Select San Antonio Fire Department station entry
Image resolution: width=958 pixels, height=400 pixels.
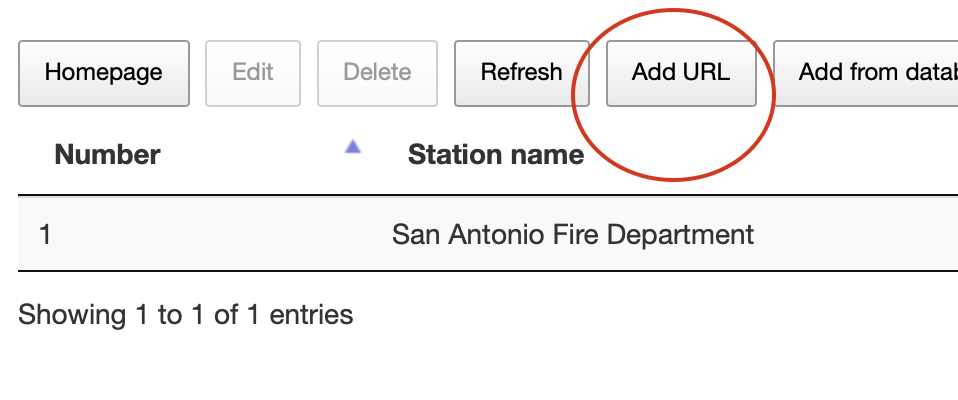(572, 235)
